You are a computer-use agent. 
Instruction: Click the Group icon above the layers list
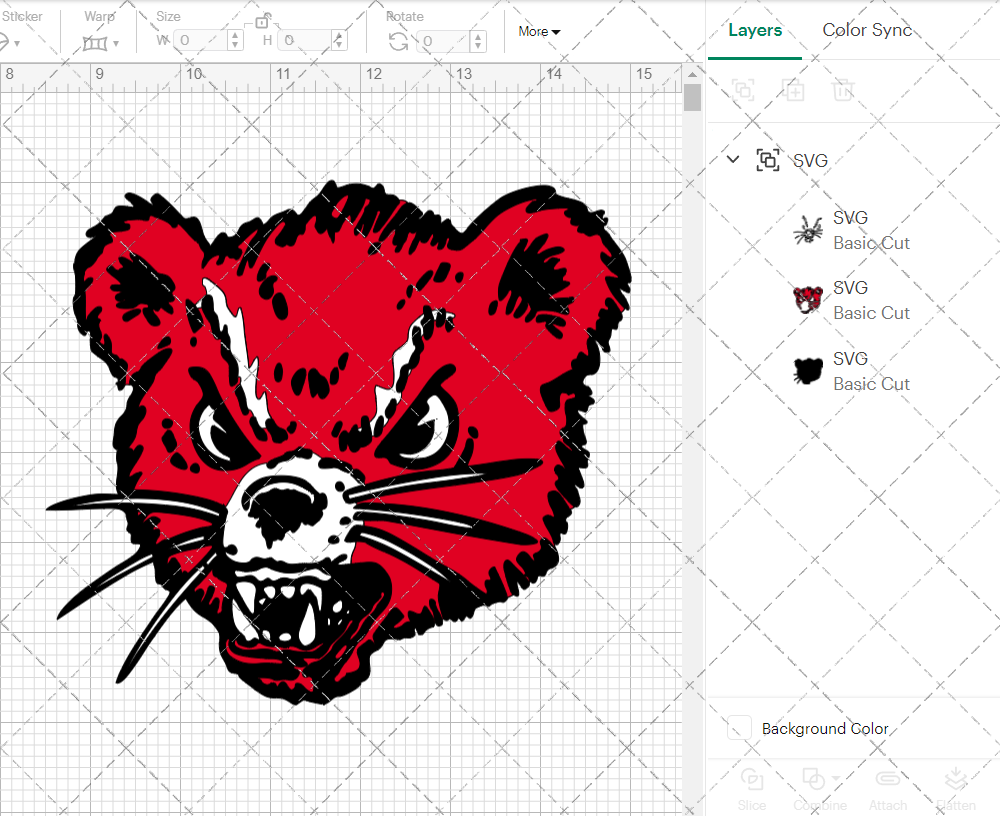[743, 90]
